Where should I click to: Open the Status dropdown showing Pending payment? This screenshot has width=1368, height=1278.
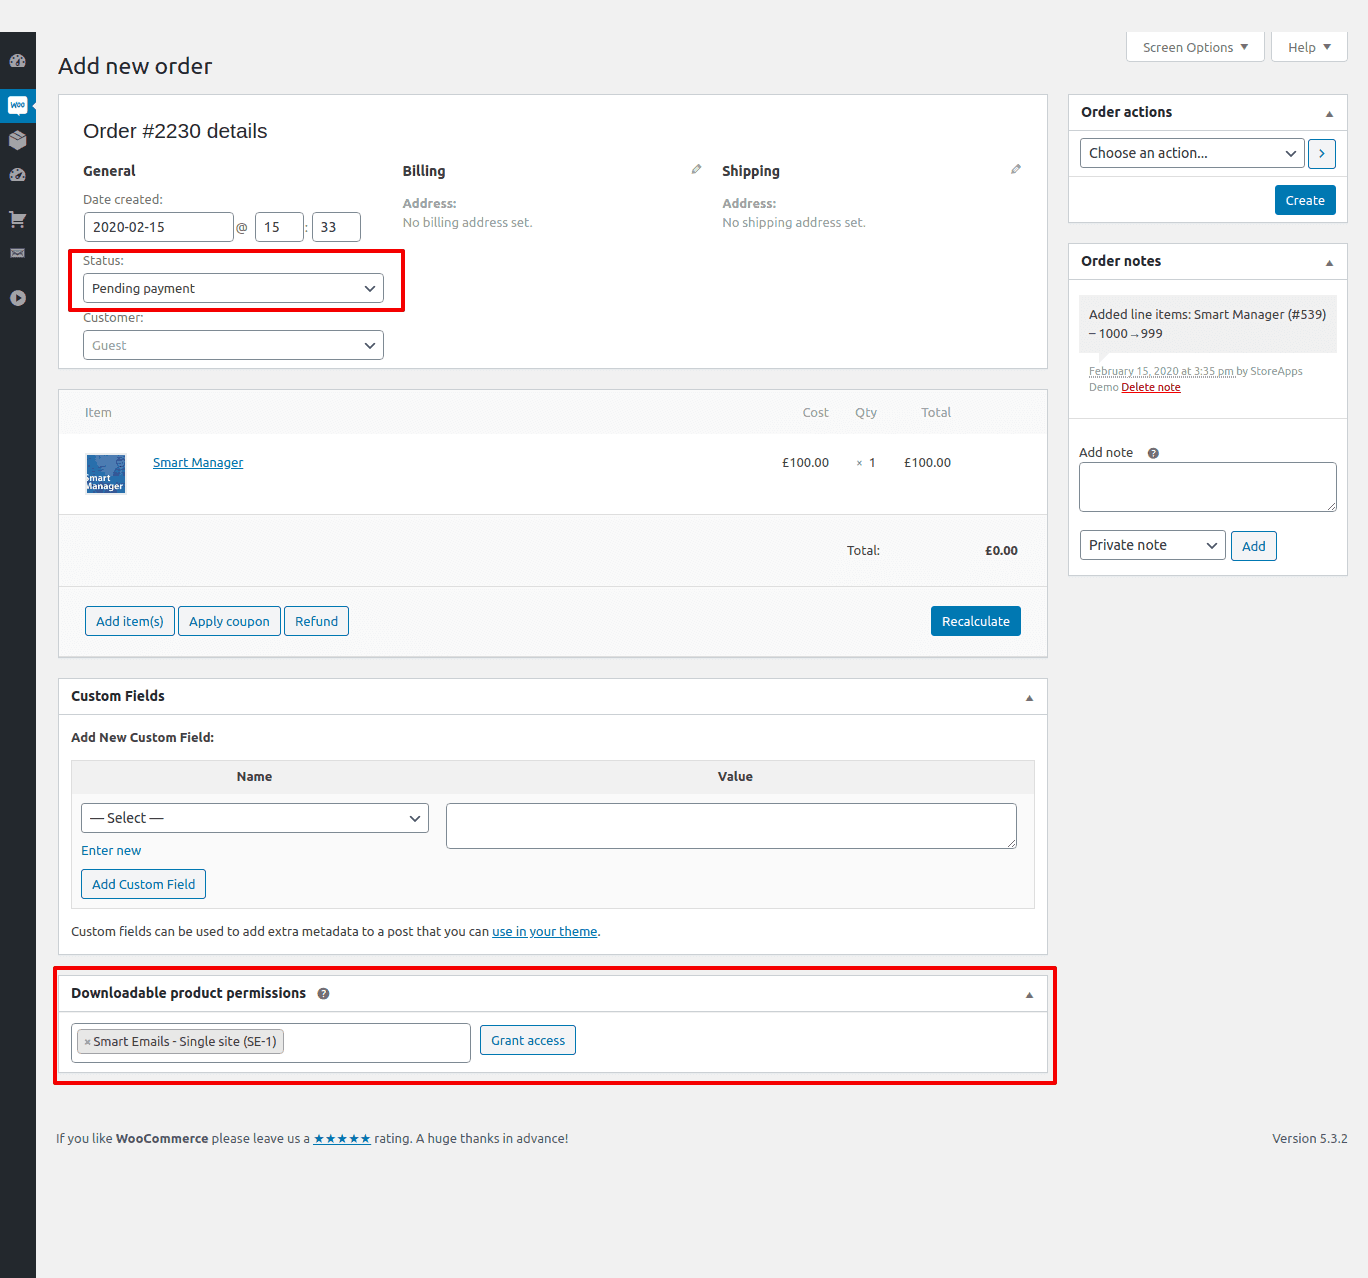pos(233,288)
